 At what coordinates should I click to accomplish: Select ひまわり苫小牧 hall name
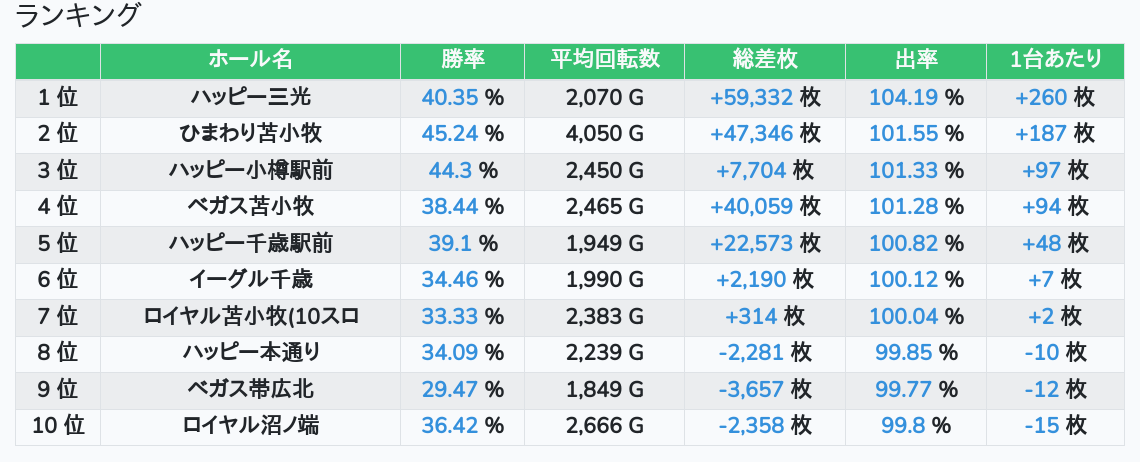click(250, 134)
